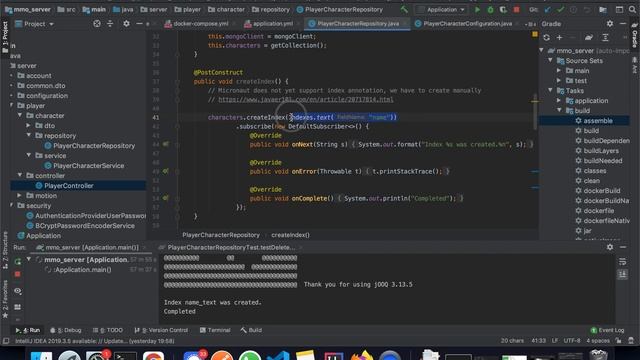Image resolution: width=640 pixels, height=360 pixels.
Task: Click the UTF-8 encoding selector in status bar
Action: point(572,340)
